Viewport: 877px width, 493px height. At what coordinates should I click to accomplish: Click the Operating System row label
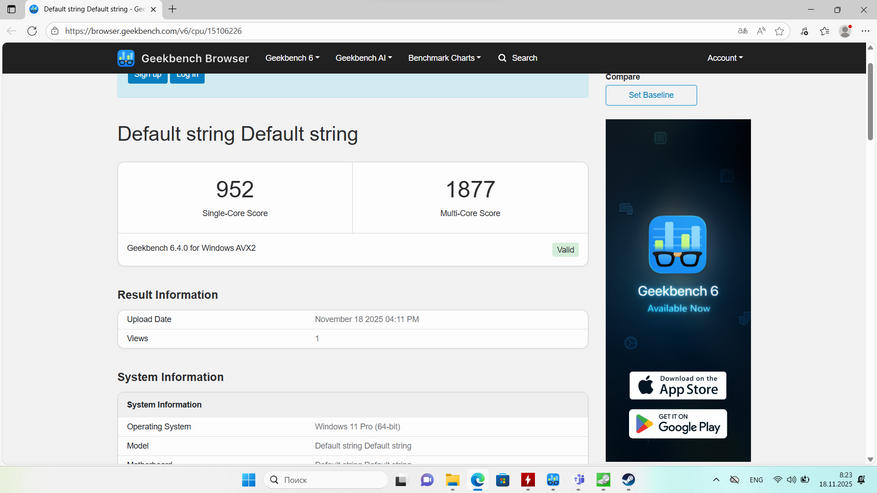pos(159,426)
